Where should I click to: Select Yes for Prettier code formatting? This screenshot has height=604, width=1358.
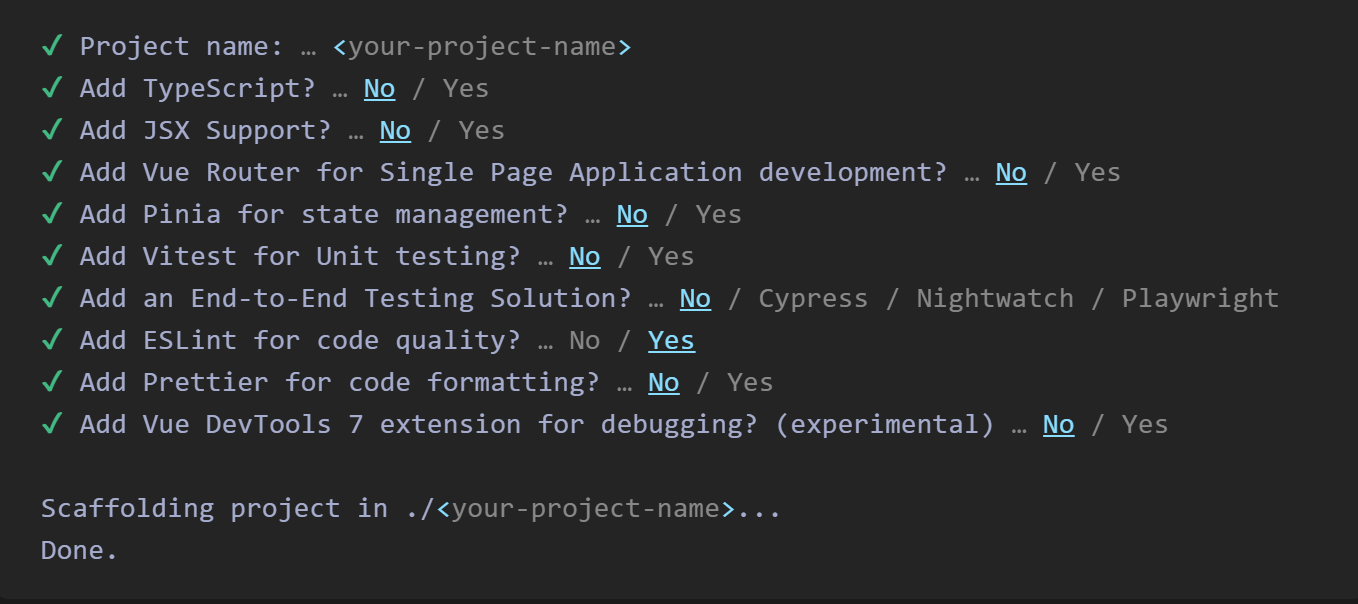(x=750, y=383)
